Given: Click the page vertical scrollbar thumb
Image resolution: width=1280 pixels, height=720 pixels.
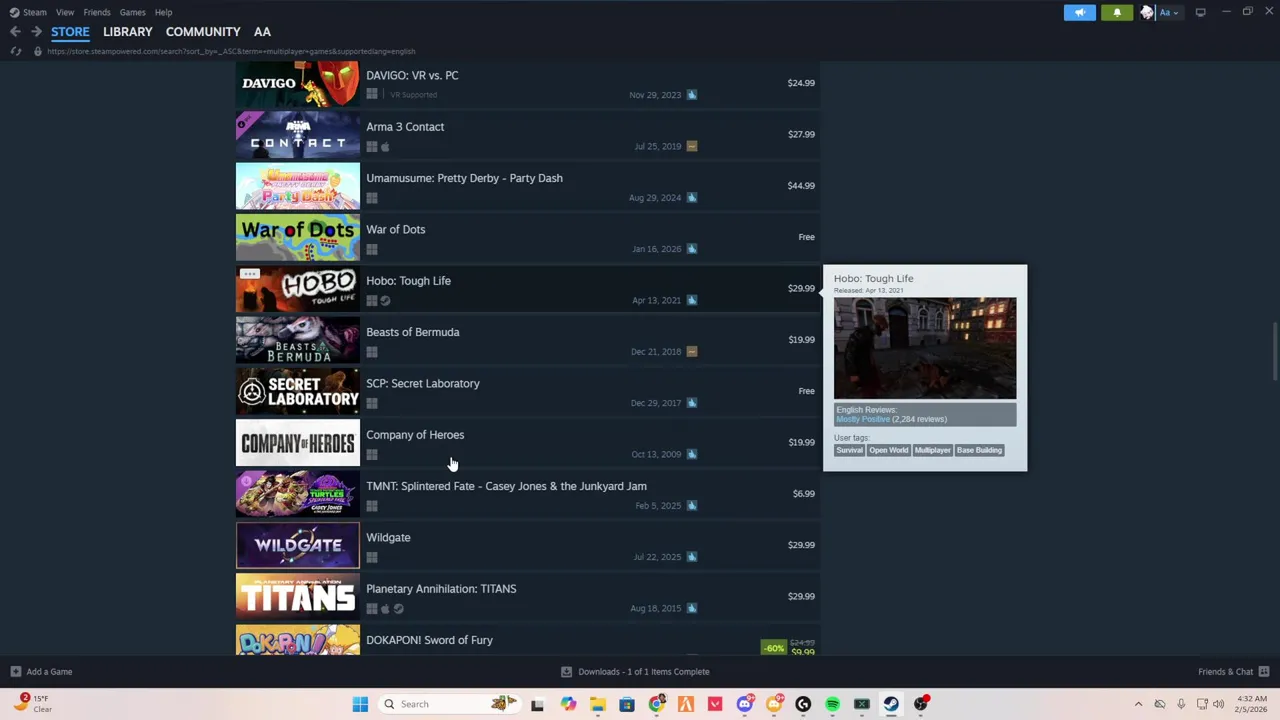Looking at the screenshot, I should point(1274,352).
